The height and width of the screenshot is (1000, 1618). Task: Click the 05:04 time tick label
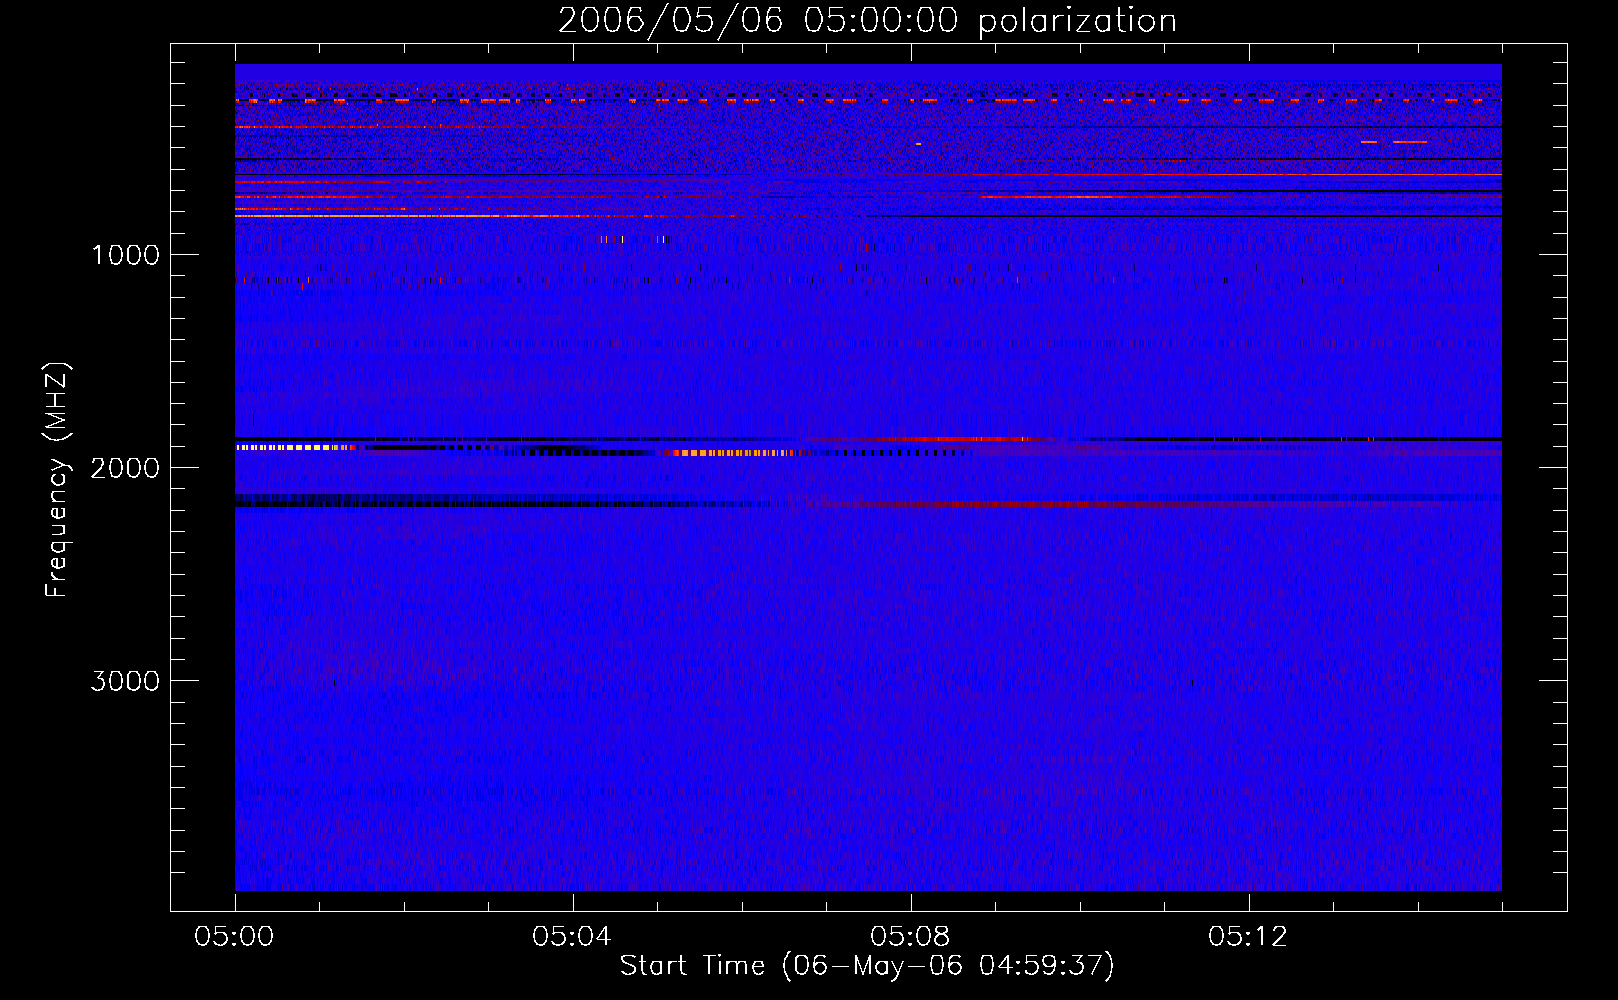(x=572, y=937)
